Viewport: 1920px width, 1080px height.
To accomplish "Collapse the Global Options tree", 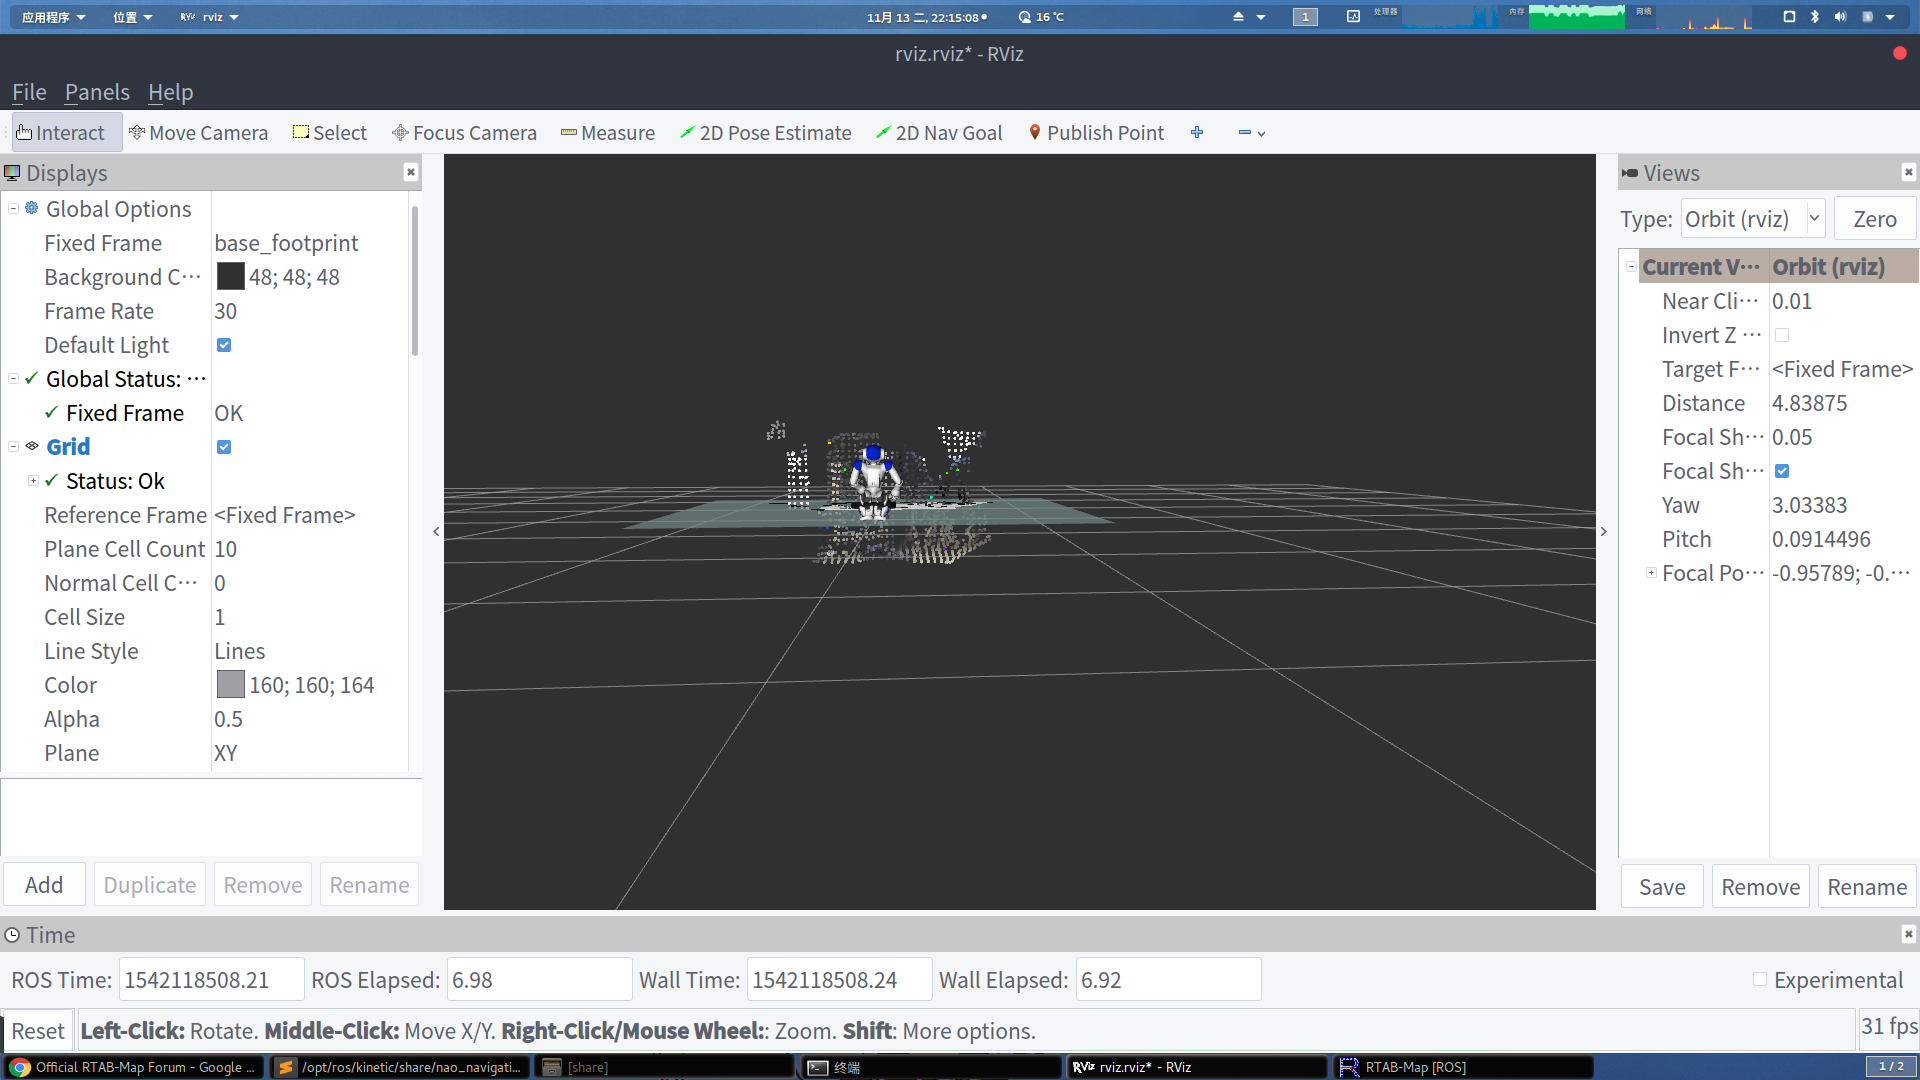I will (14, 209).
